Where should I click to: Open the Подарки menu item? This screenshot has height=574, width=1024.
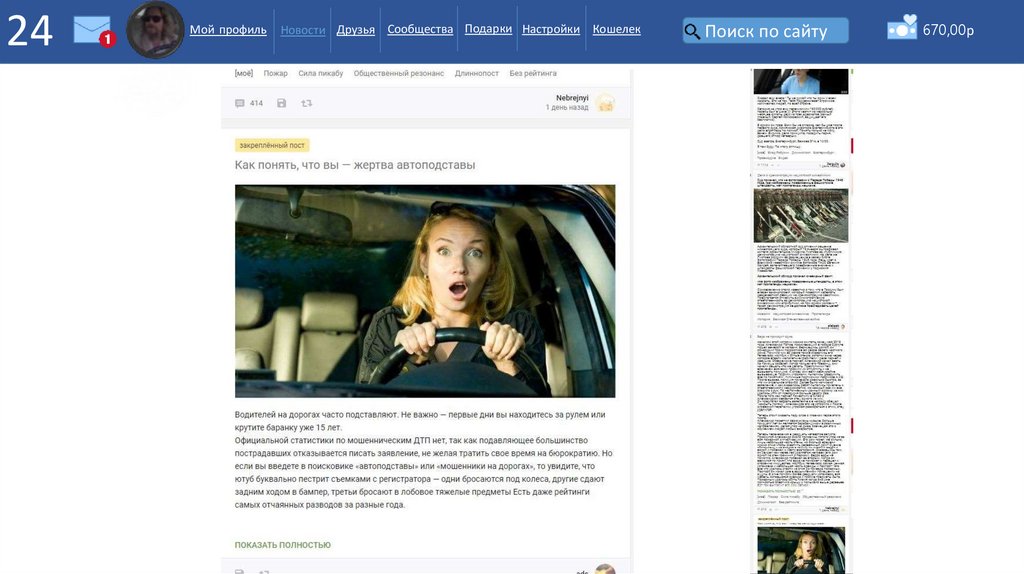tap(488, 30)
